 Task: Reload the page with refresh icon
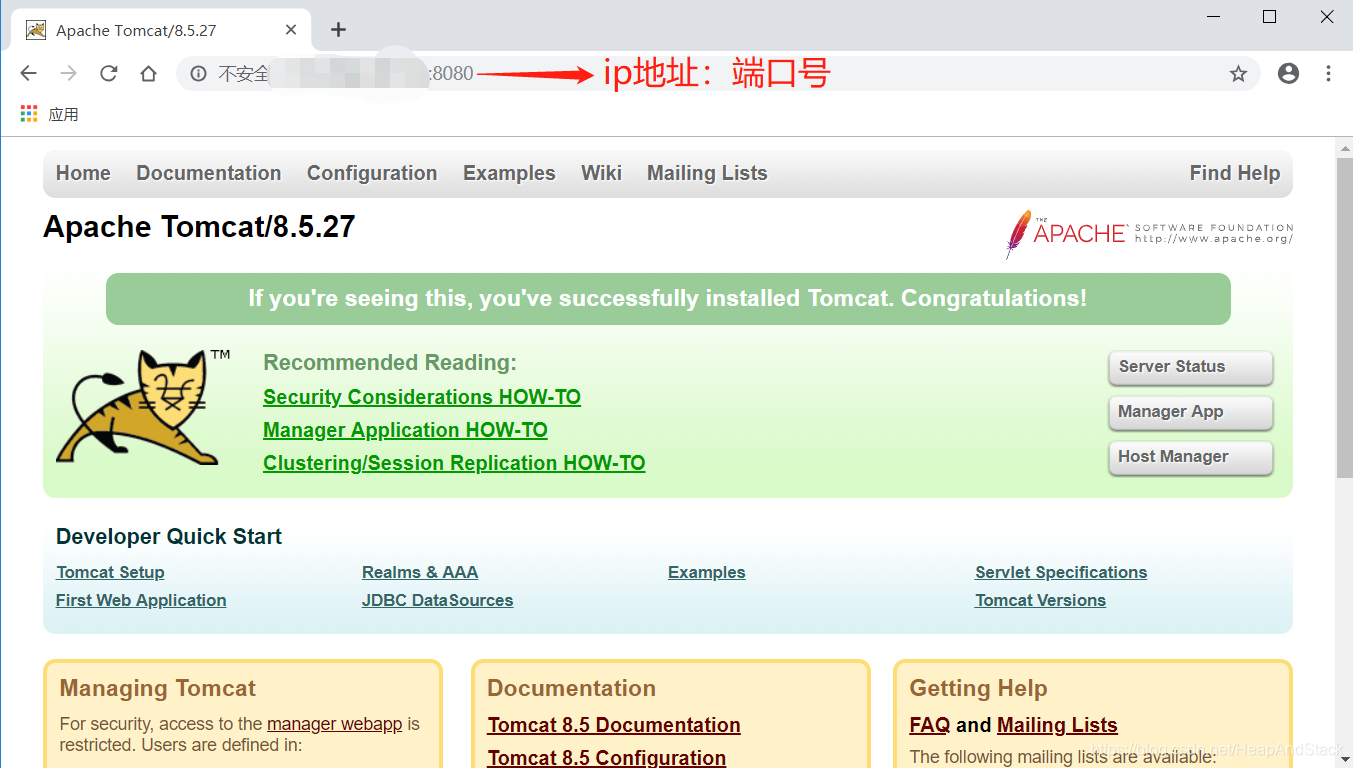tap(109, 73)
